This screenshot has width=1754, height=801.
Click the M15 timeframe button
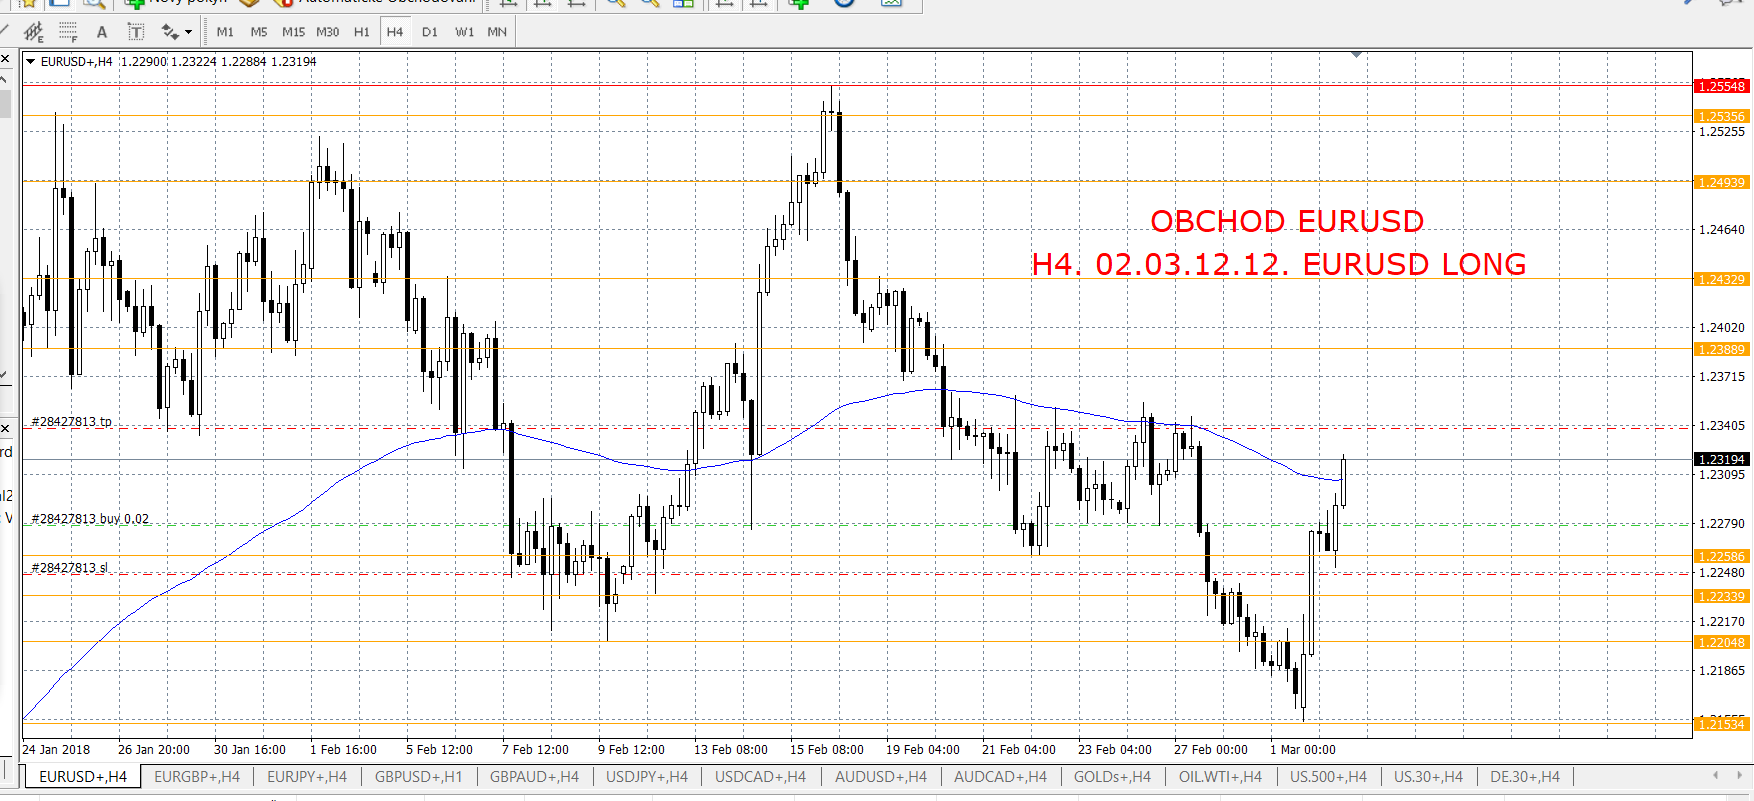tap(293, 32)
